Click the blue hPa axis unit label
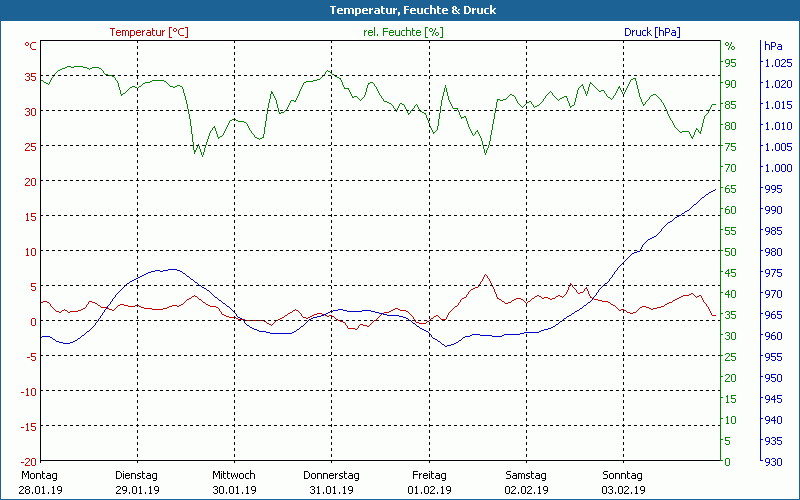Screen dimensions: 800x500 [773, 46]
